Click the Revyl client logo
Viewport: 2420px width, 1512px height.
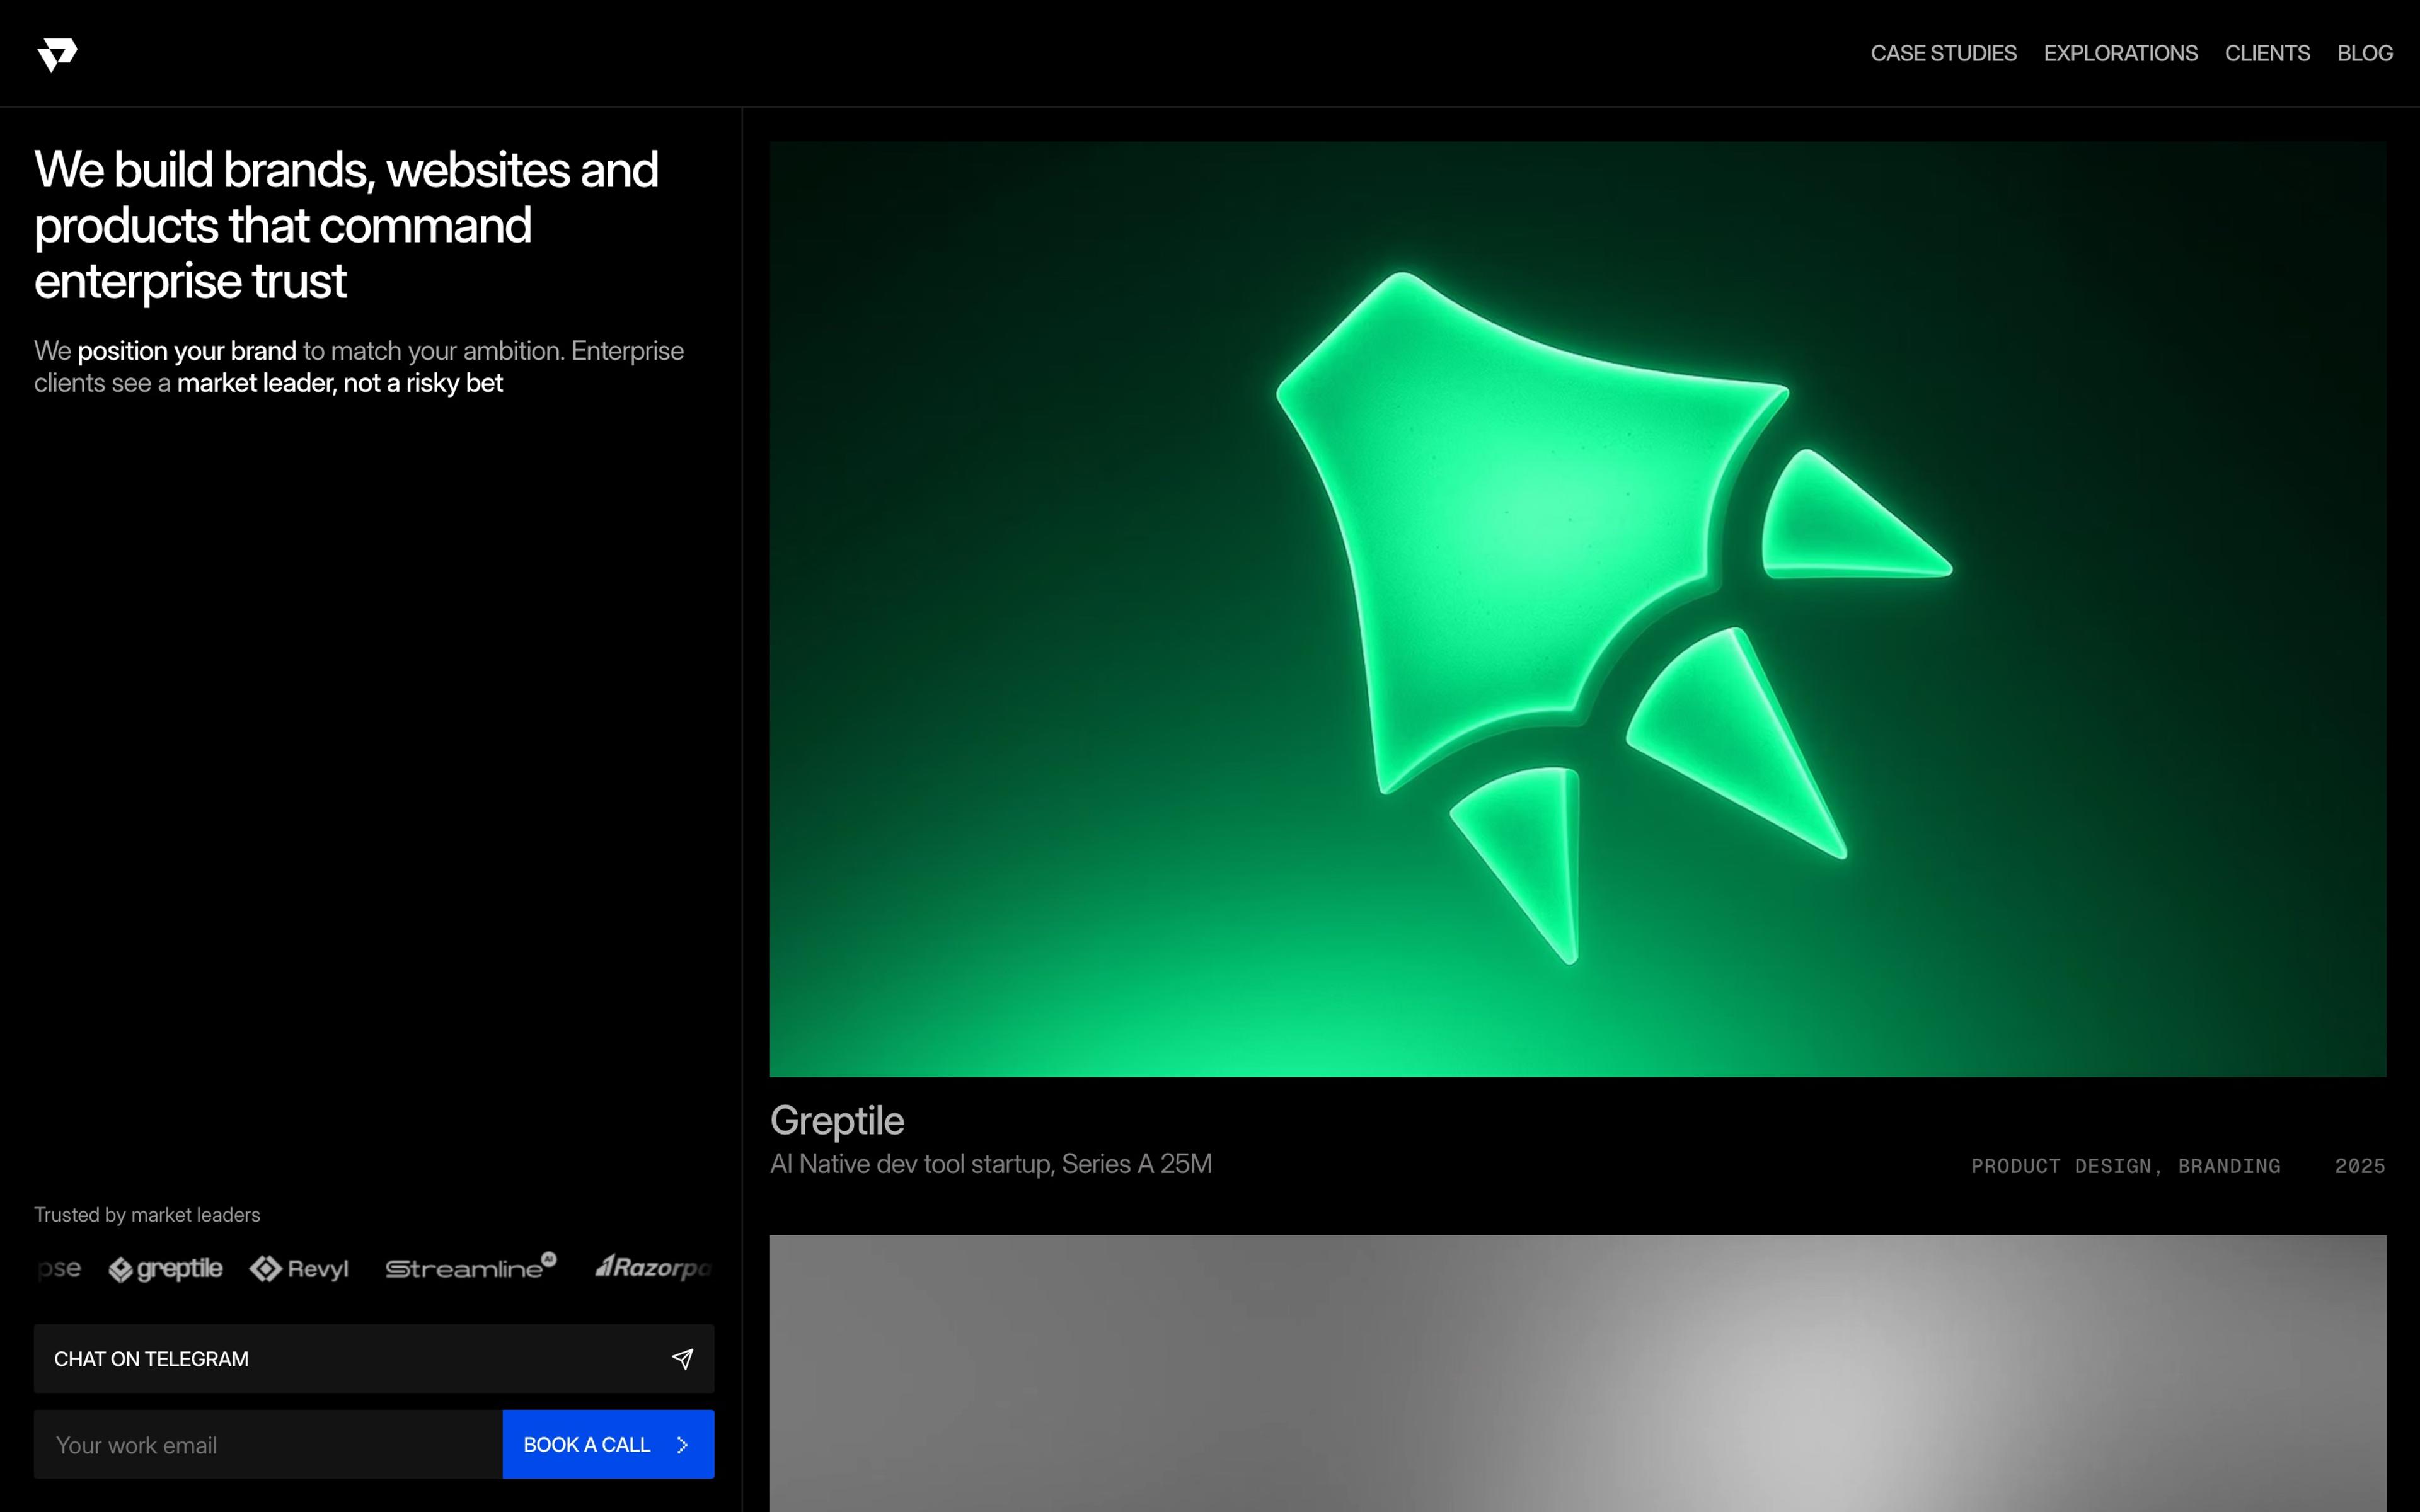[299, 1268]
